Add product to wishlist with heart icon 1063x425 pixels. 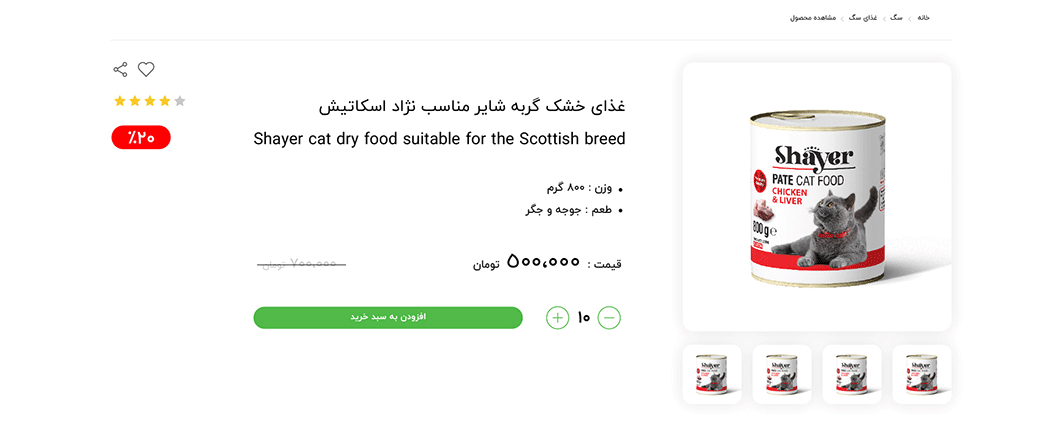[146, 70]
